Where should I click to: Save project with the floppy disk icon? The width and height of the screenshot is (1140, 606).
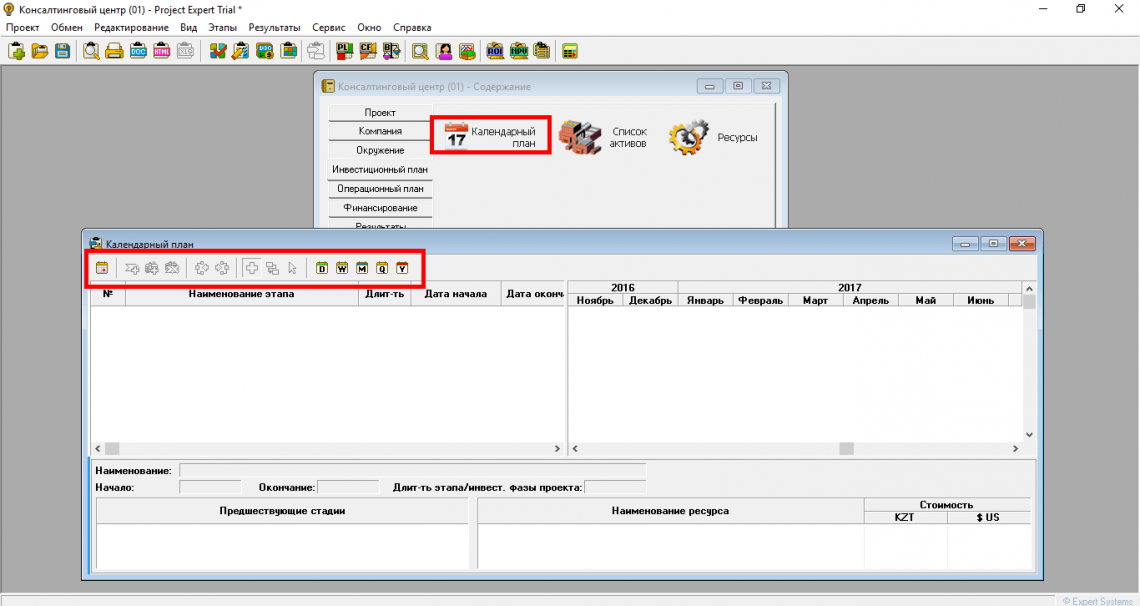(62, 51)
